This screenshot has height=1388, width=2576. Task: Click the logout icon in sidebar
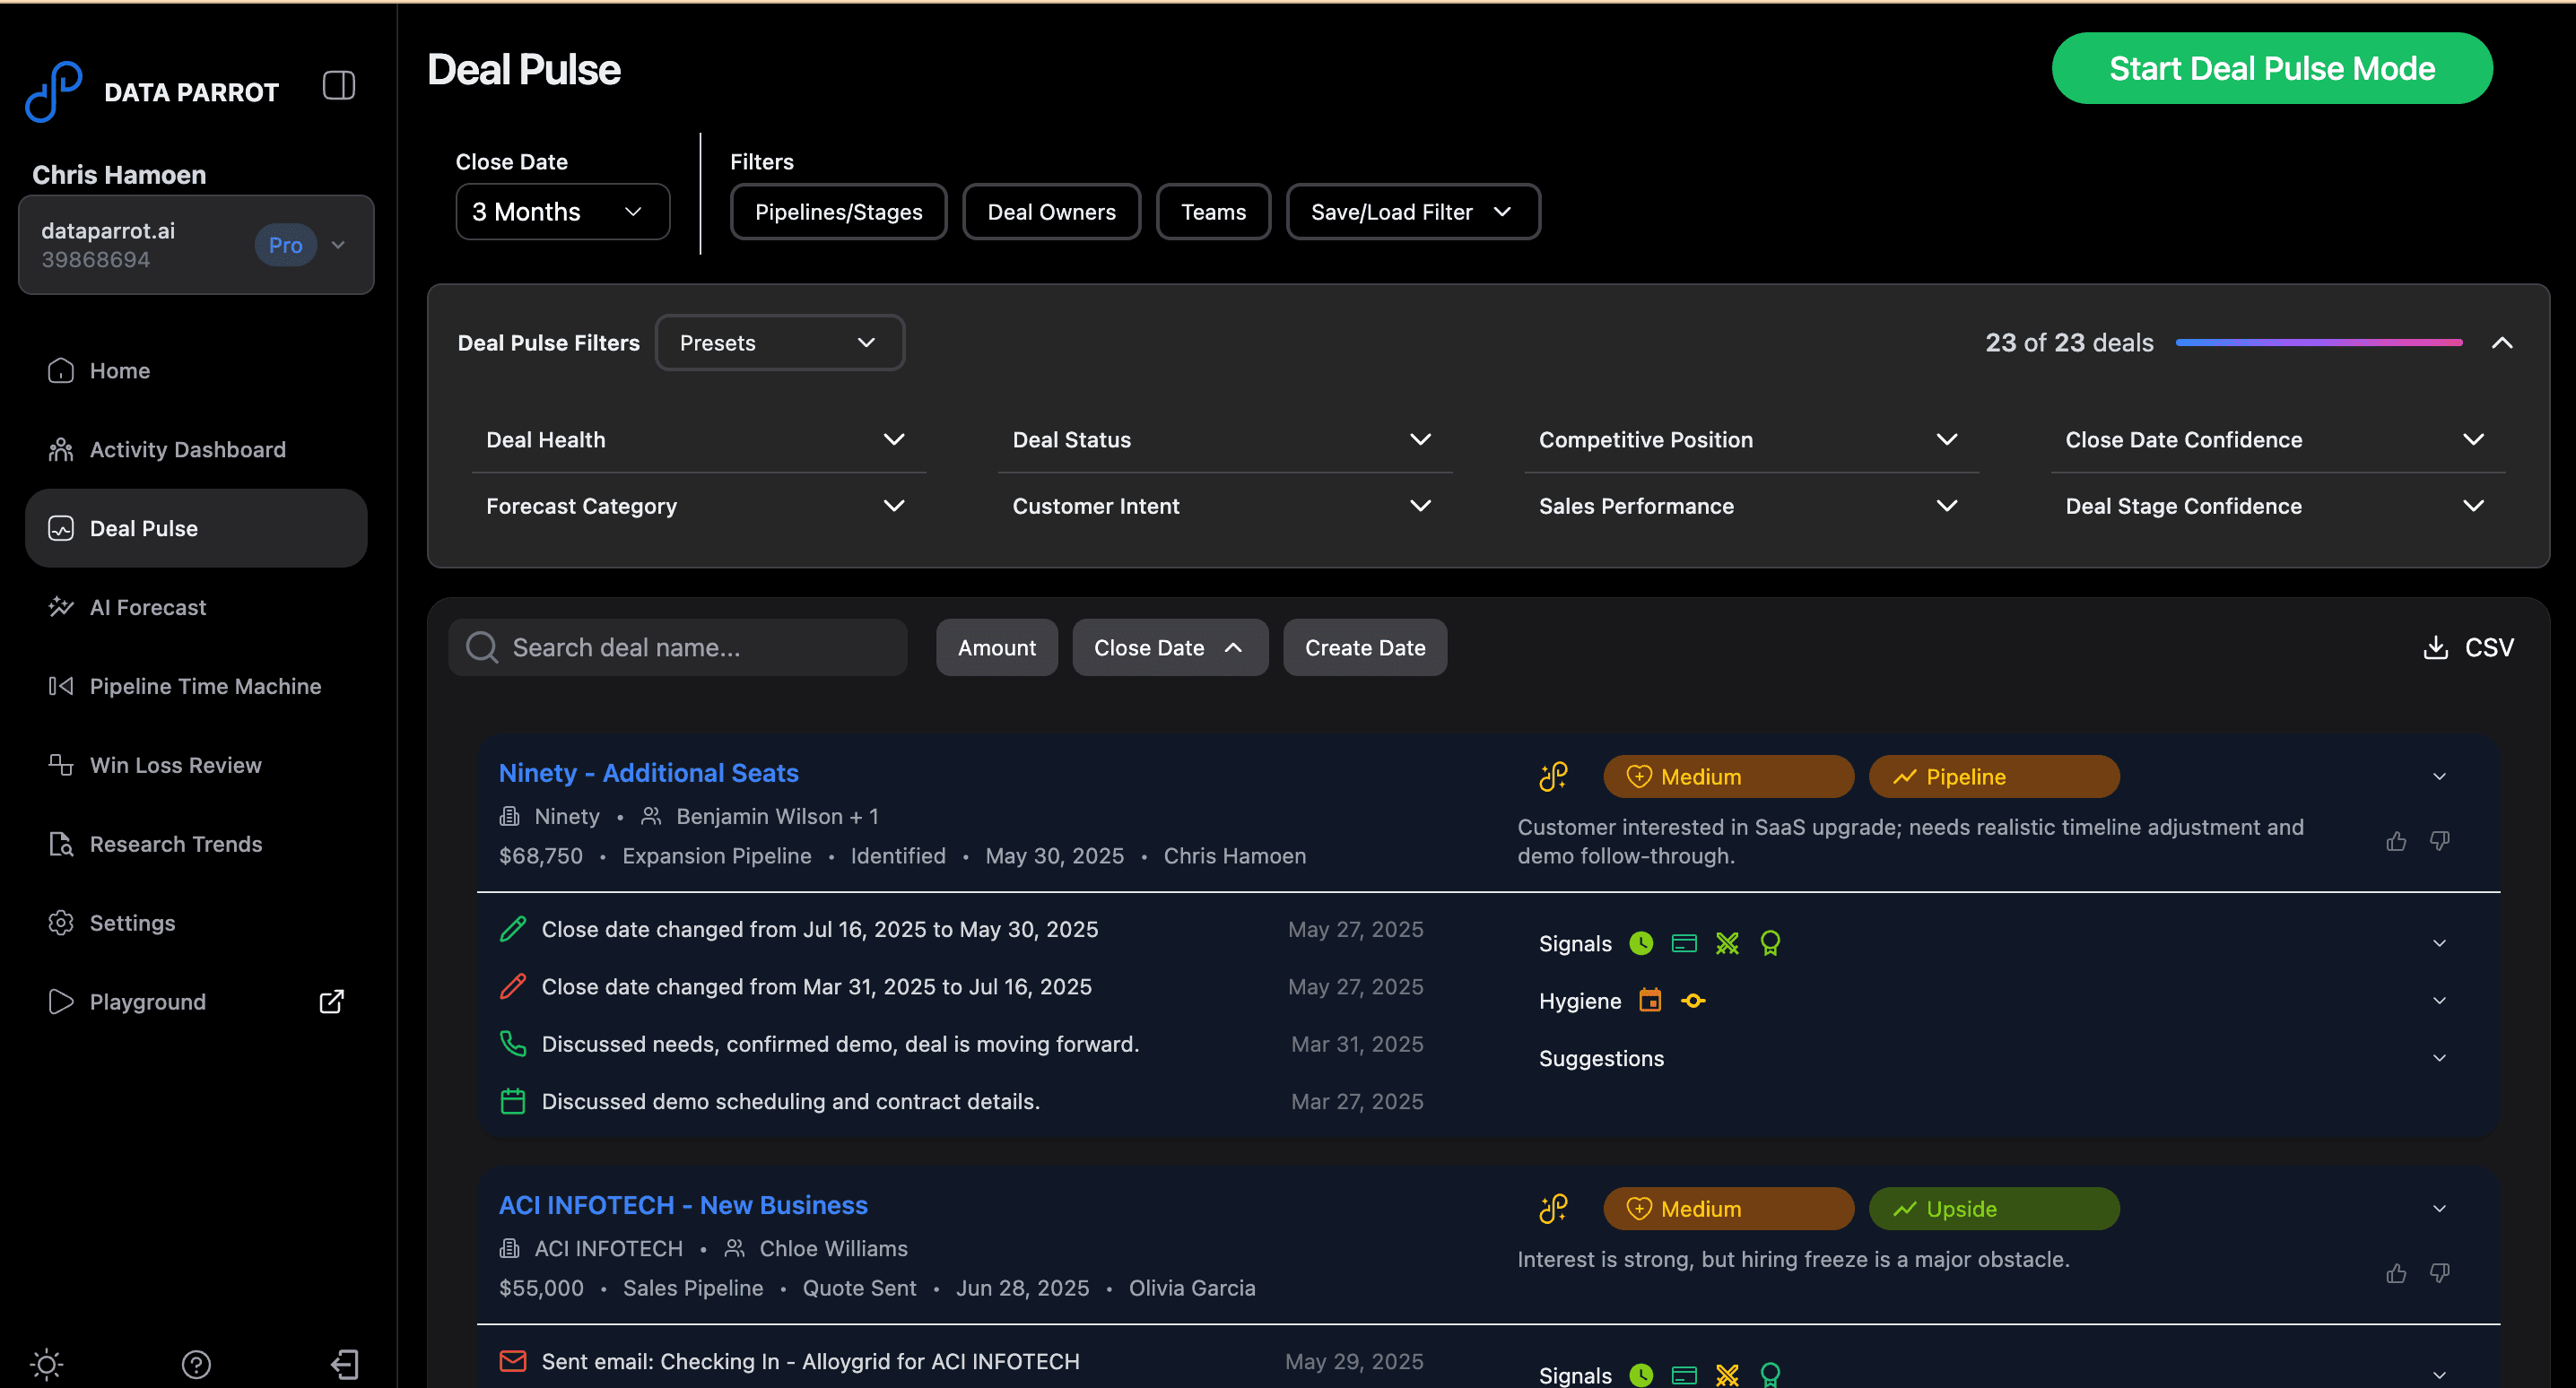click(345, 1363)
